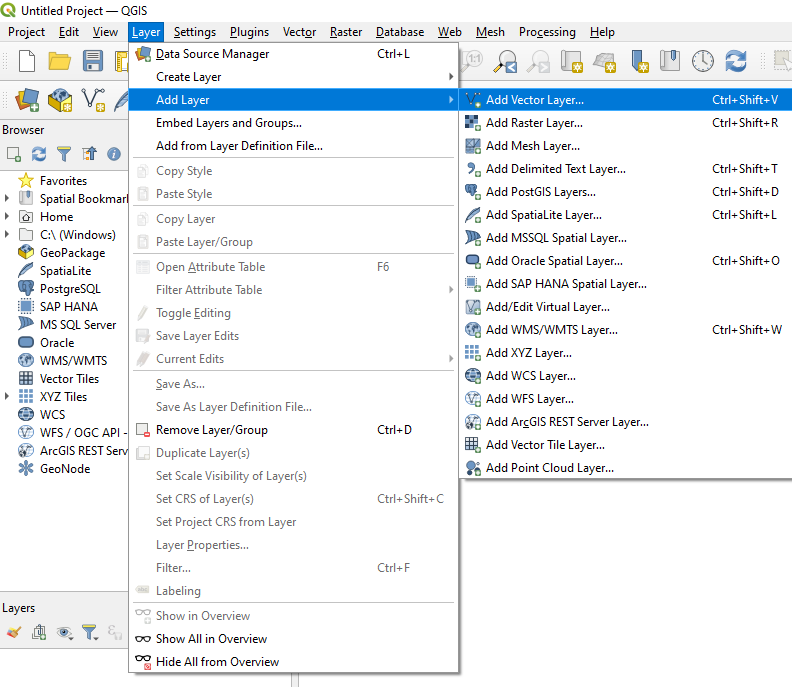792x687 pixels.
Task: Choose Add Point Cloud Layer...
Action: (x=625, y=468)
